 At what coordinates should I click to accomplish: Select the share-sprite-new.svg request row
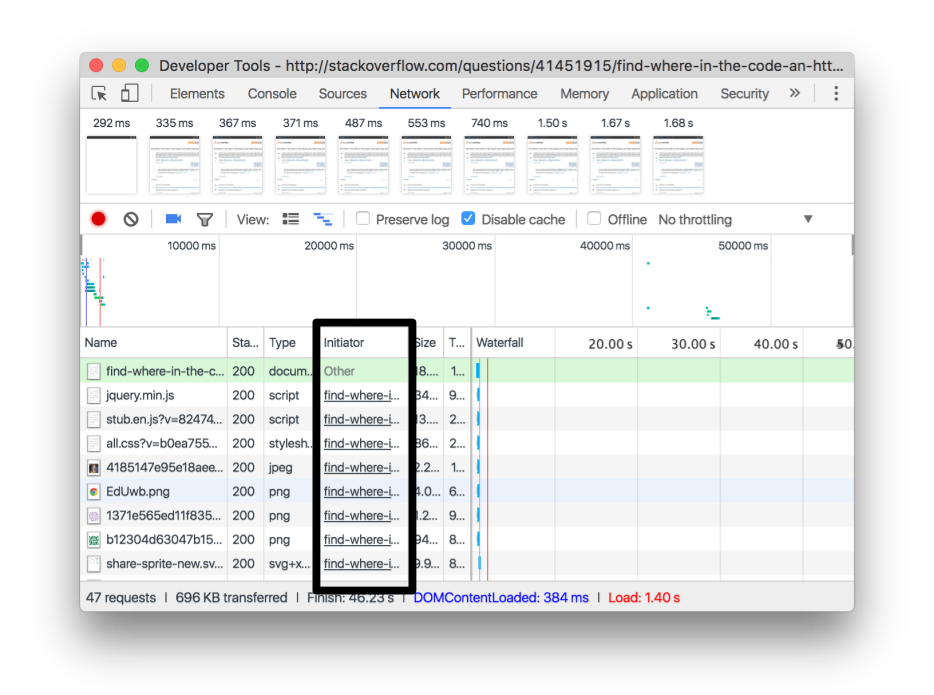(467, 563)
